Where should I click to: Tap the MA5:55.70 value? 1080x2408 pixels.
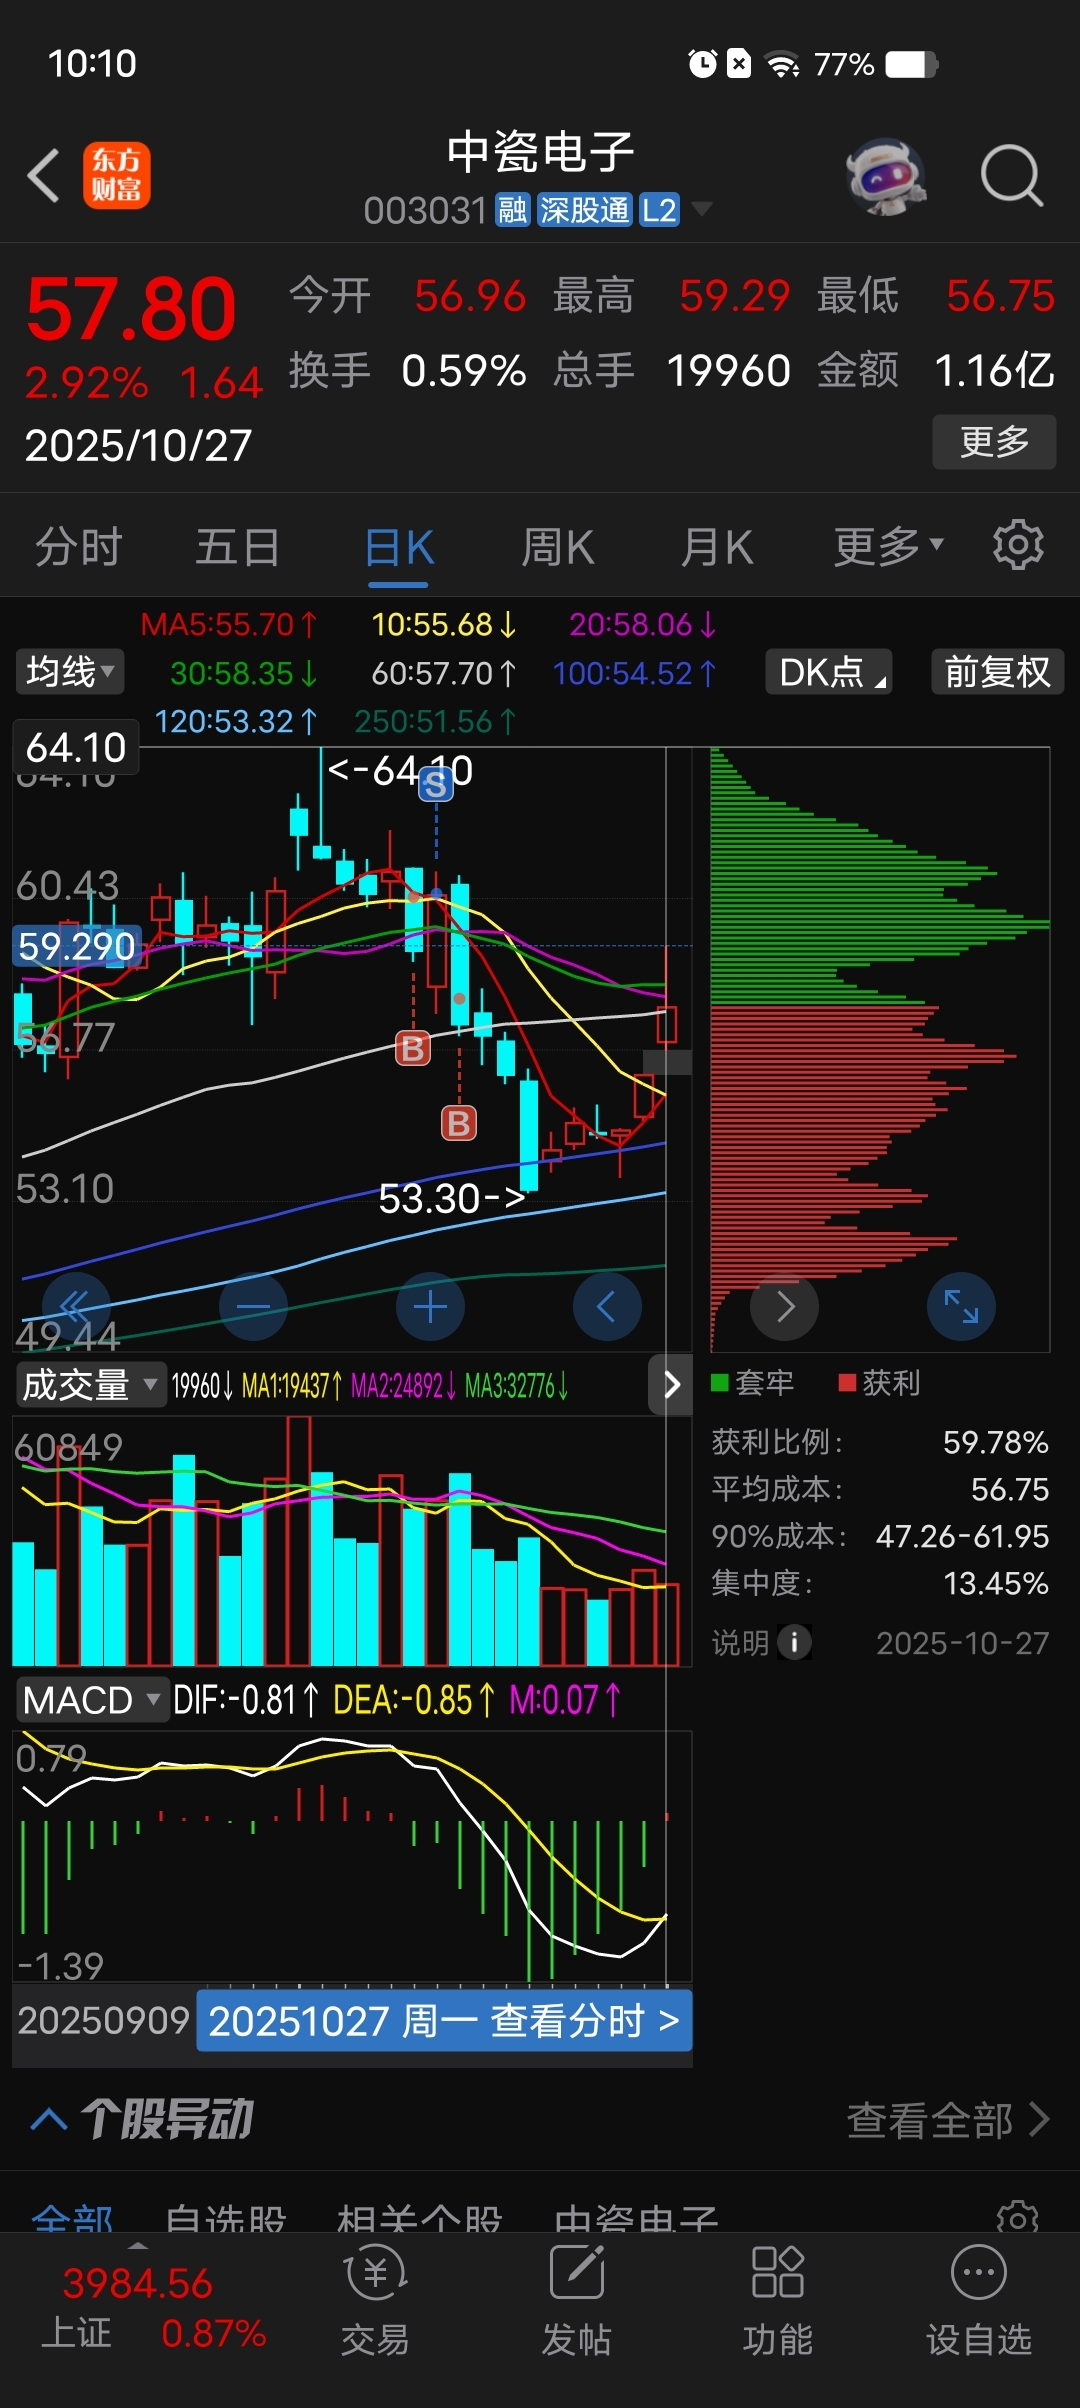coord(229,625)
